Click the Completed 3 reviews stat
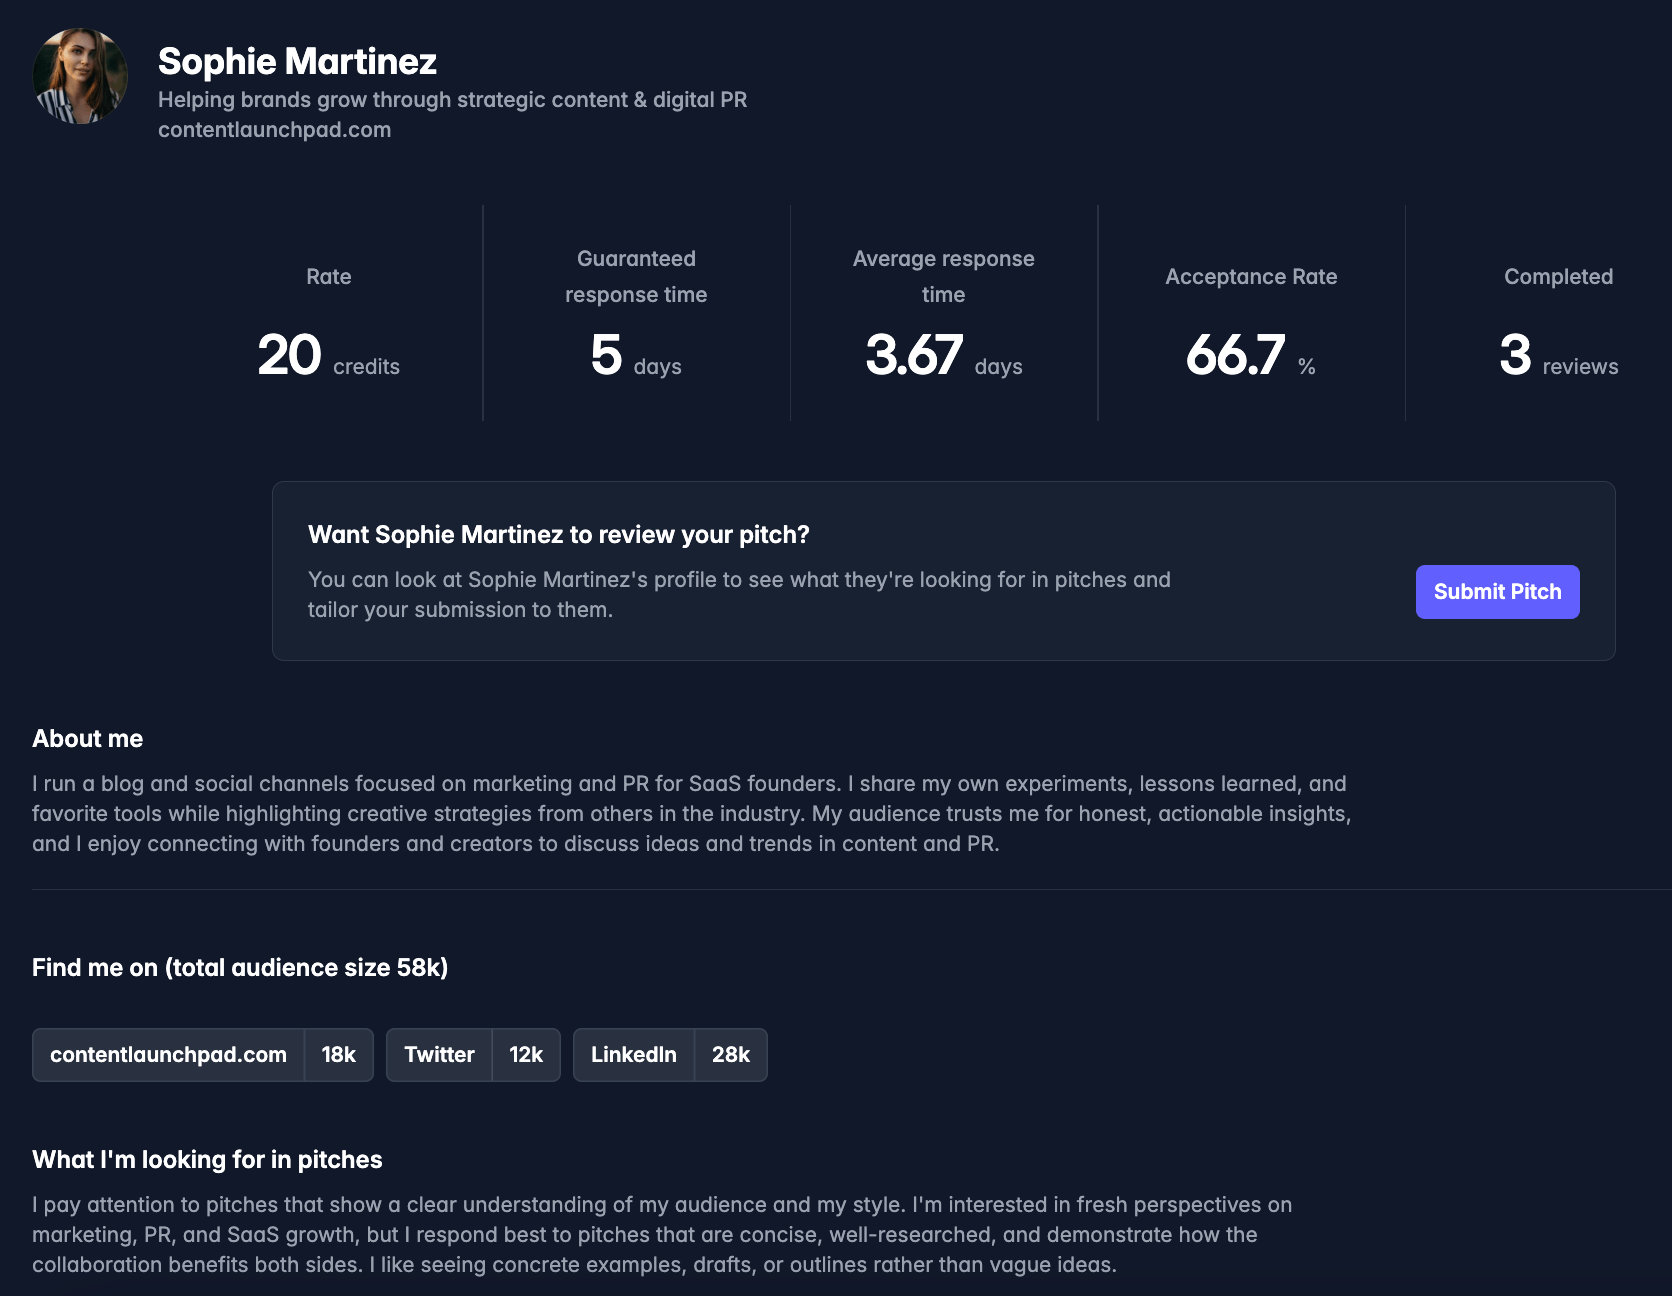This screenshot has height=1296, width=1672. pos(1558,356)
